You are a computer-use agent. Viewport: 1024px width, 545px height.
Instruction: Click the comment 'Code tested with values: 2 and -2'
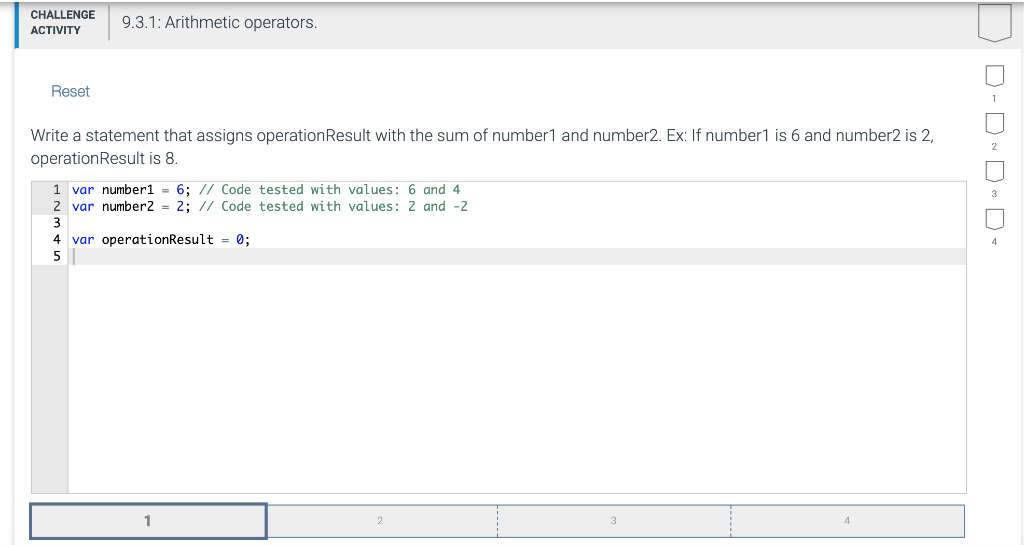tap(334, 206)
